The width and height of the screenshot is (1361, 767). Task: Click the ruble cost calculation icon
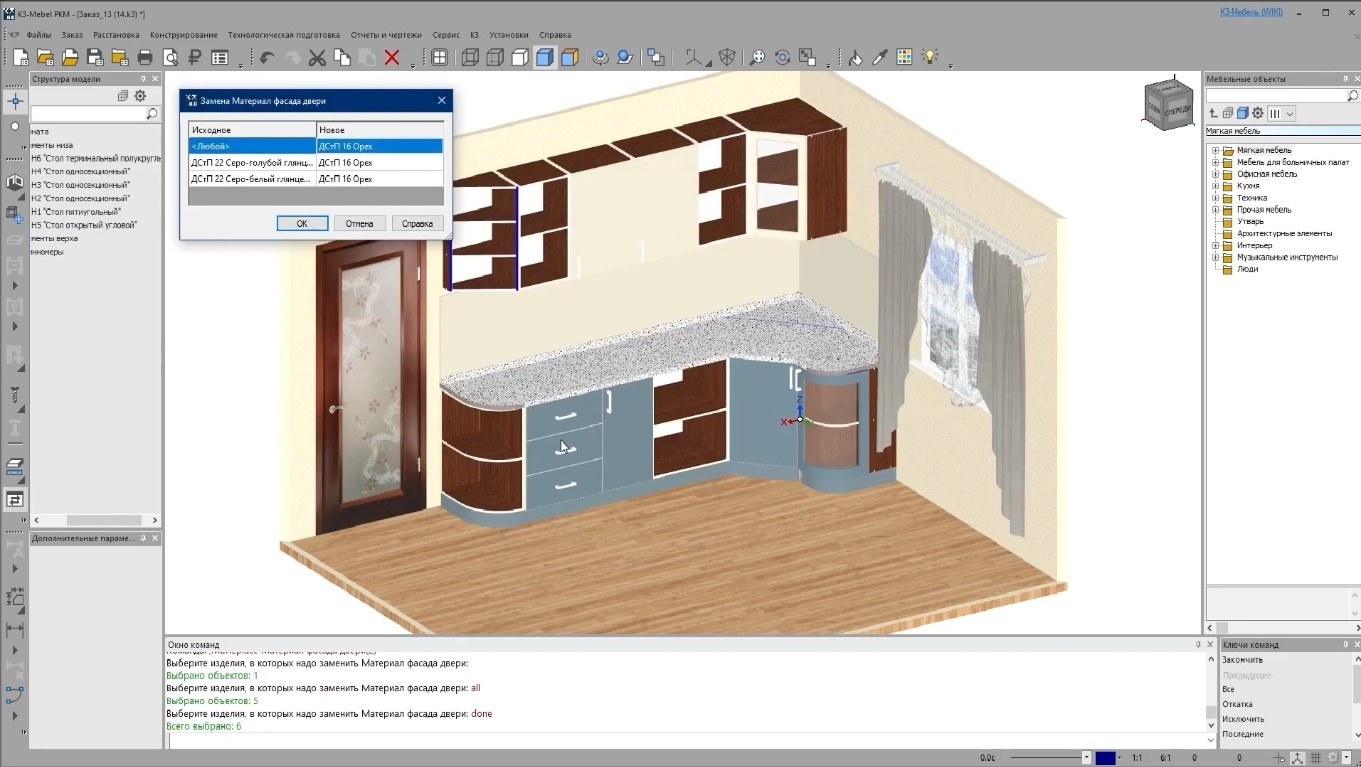(x=195, y=58)
